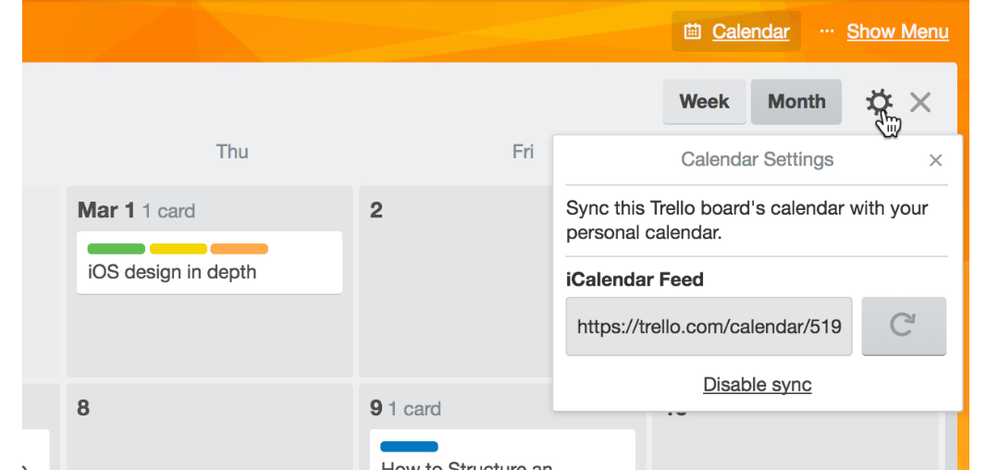Click the calendar icon beside the Calendar link
The height and width of the screenshot is (470, 999).
[x=692, y=31]
